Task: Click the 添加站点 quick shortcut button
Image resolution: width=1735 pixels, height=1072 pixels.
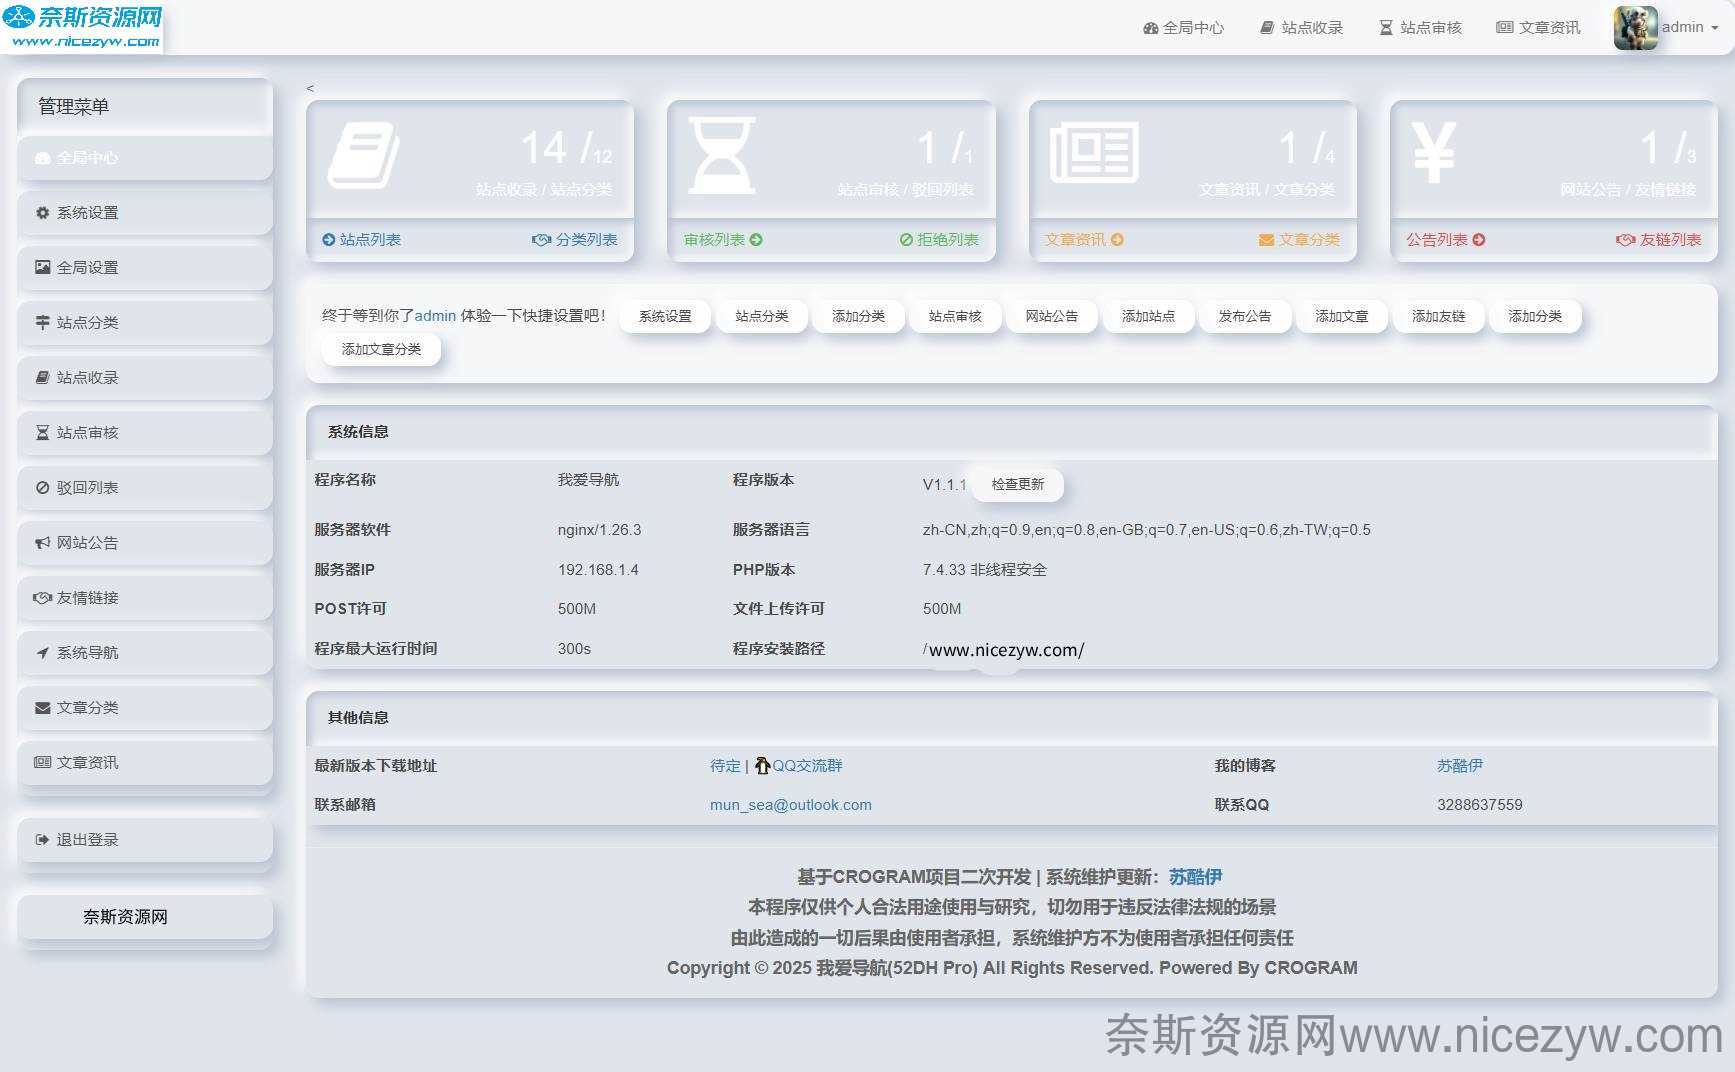Action: coord(1148,316)
